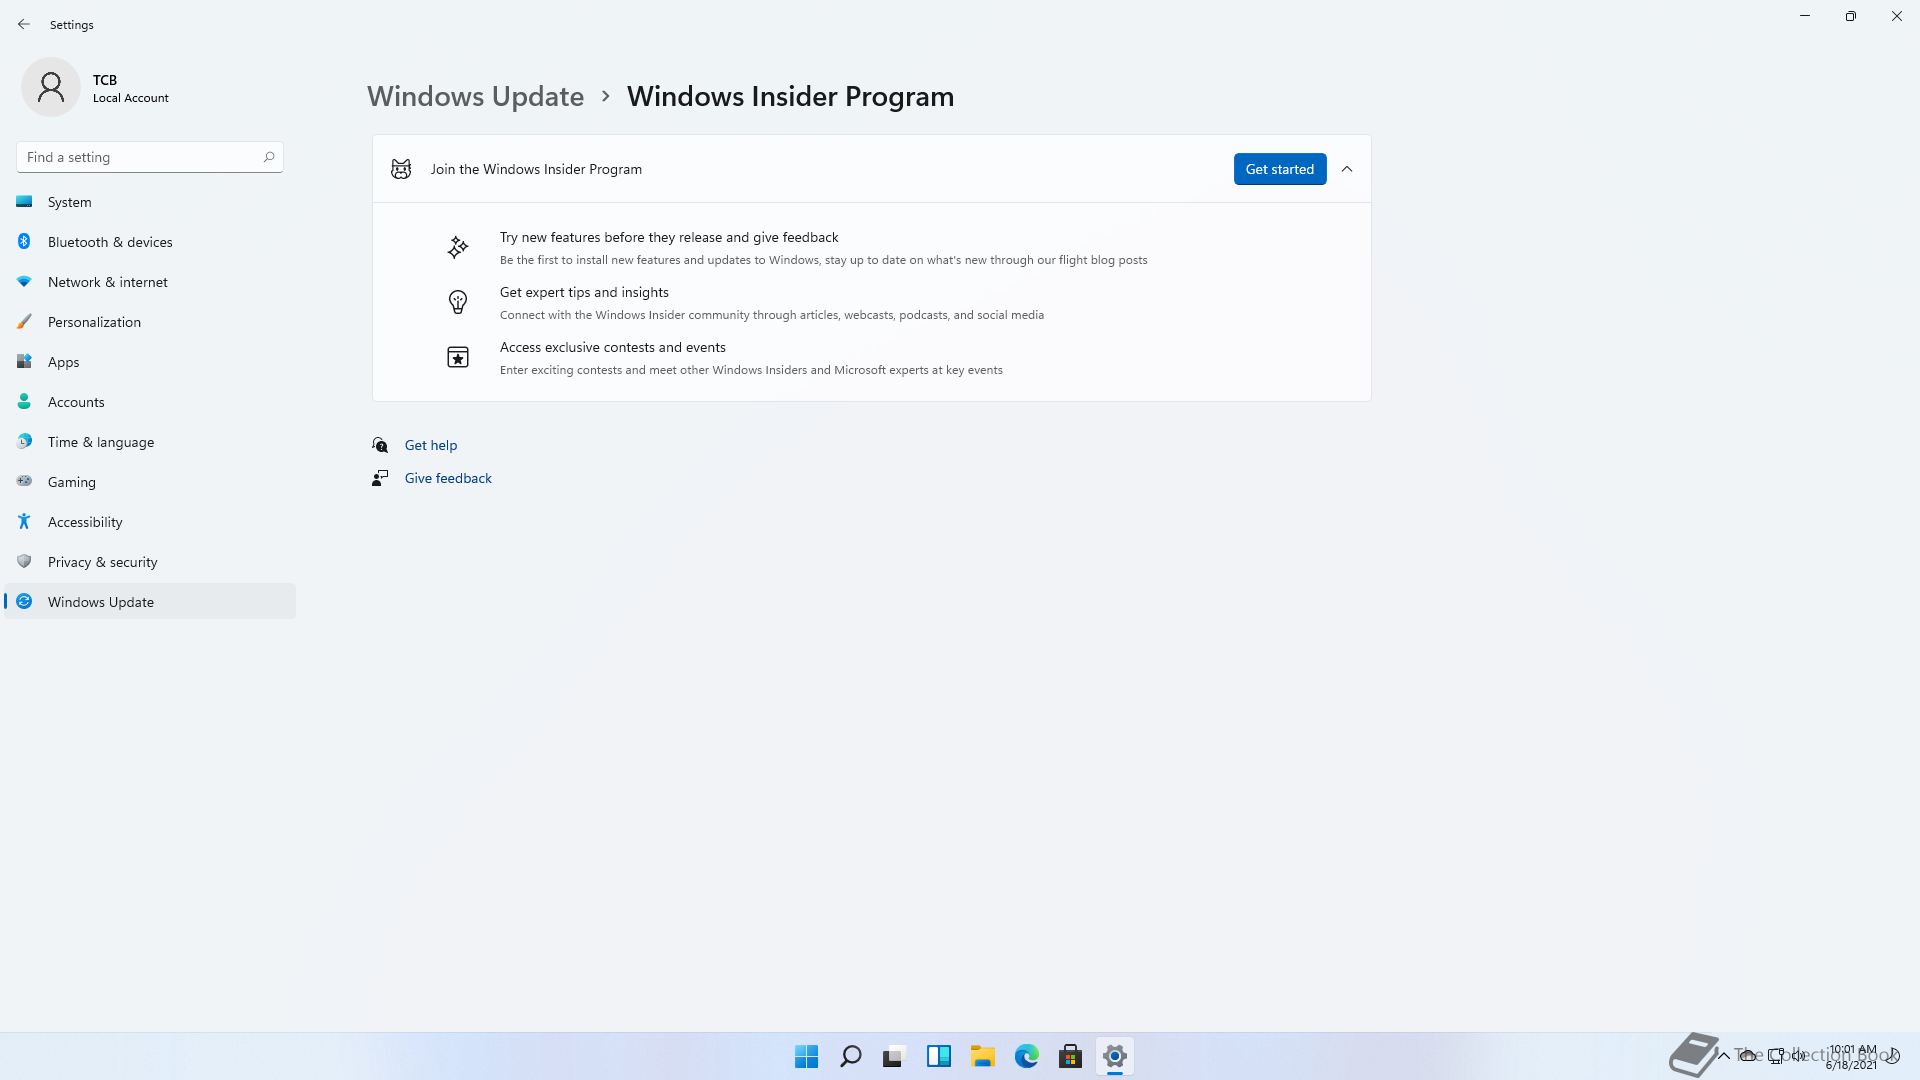
Task: Open System settings
Action: tap(150, 202)
